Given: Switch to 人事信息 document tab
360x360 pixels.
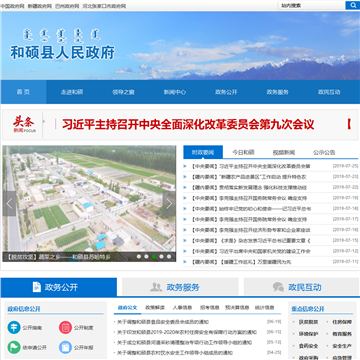Looking at the screenshot, I should click(182, 308).
